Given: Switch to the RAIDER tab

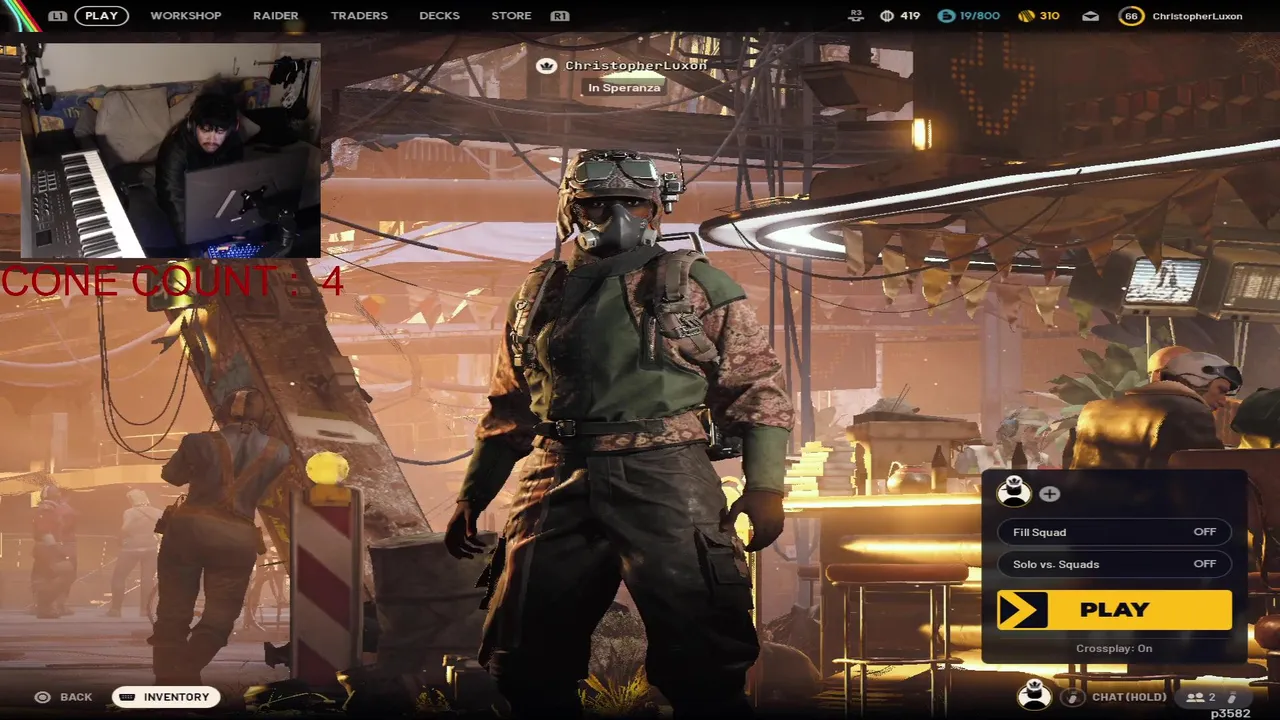Looking at the screenshot, I should (275, 16).
